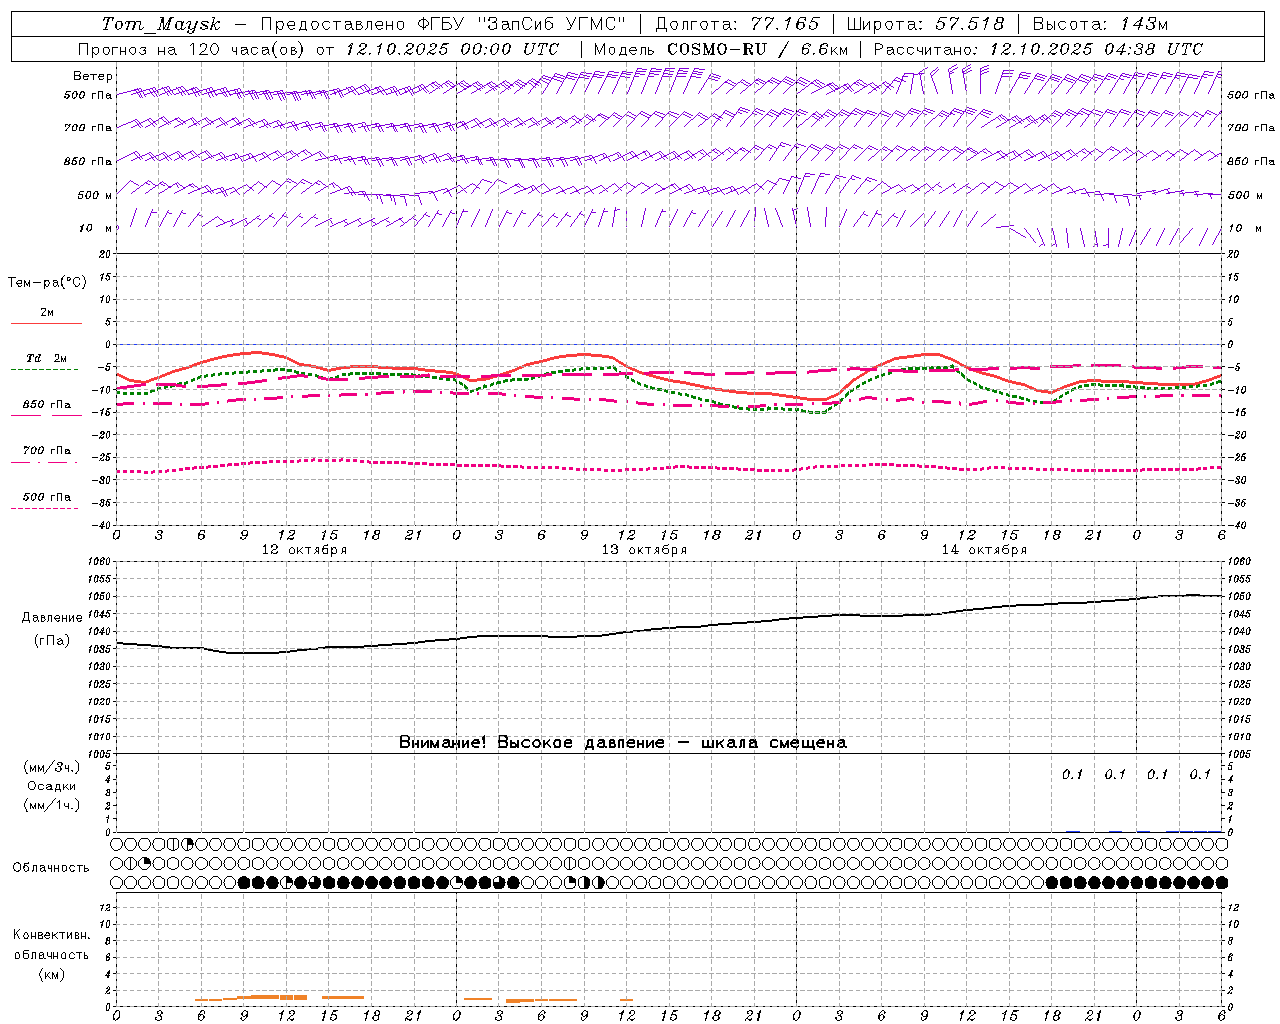Click the '(км)' unit under convective cloudiness
The height and width of the screenshot is (1024, 1280).
pyautogui.click(x=52, y=974)
